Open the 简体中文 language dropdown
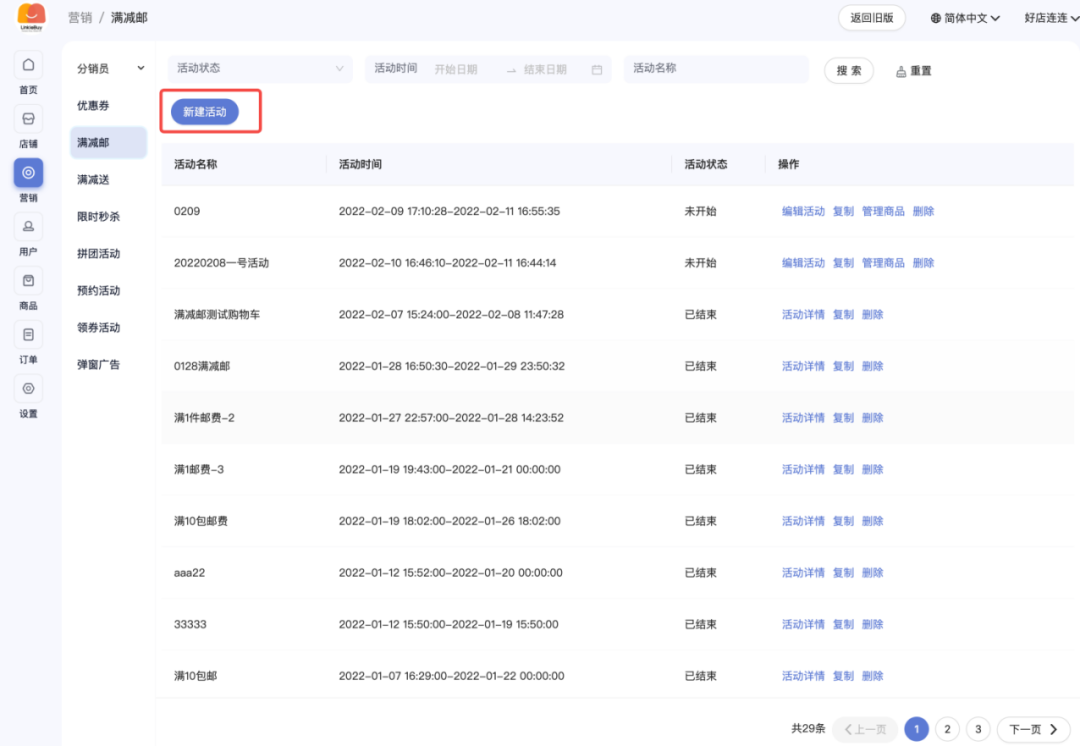The width and height of the screenshot is (1080, 746). click(965, 18)
